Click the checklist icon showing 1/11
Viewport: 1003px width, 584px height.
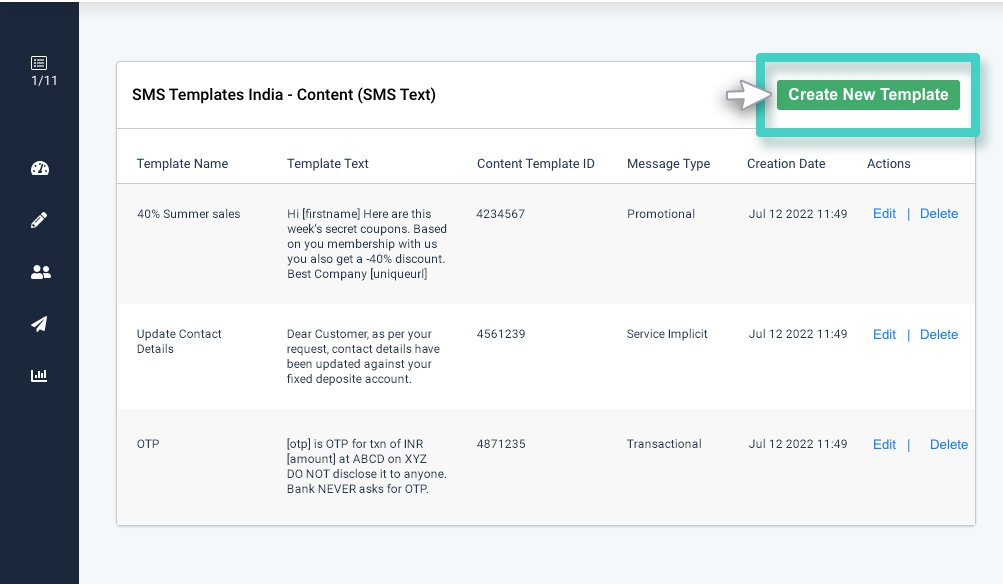click(39, 70)
